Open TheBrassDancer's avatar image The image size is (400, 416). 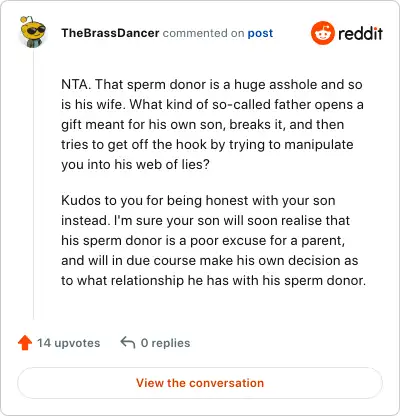pos(33,32)
